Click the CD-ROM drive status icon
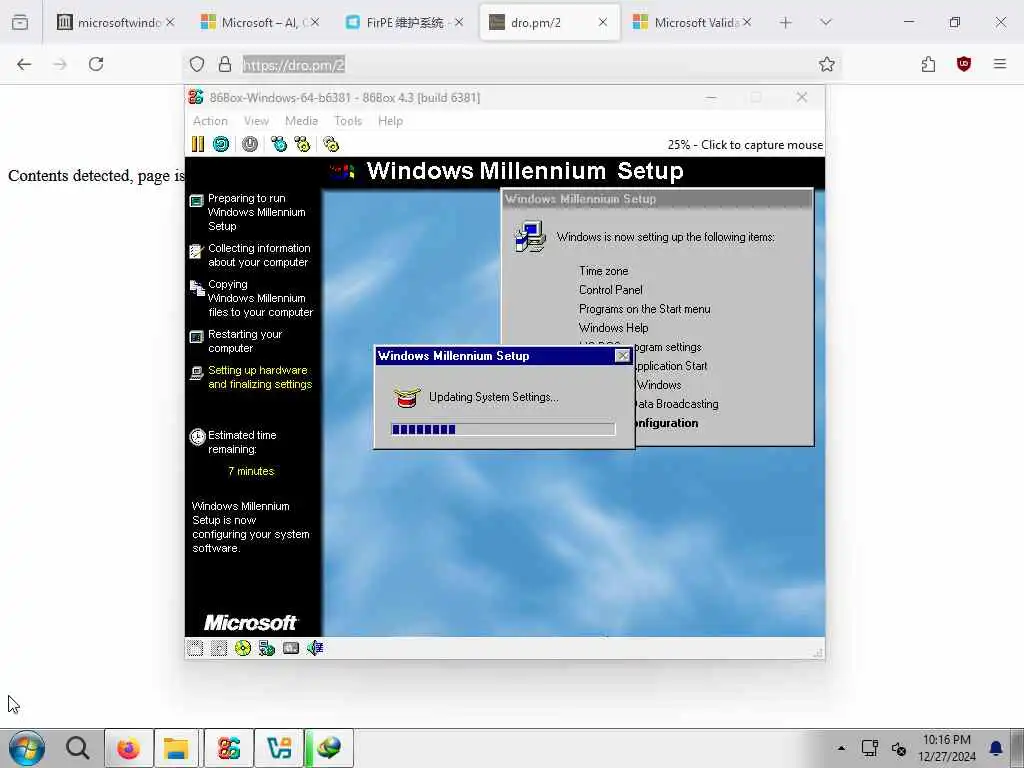This screenshot has height=768, width=1024. 243,648
